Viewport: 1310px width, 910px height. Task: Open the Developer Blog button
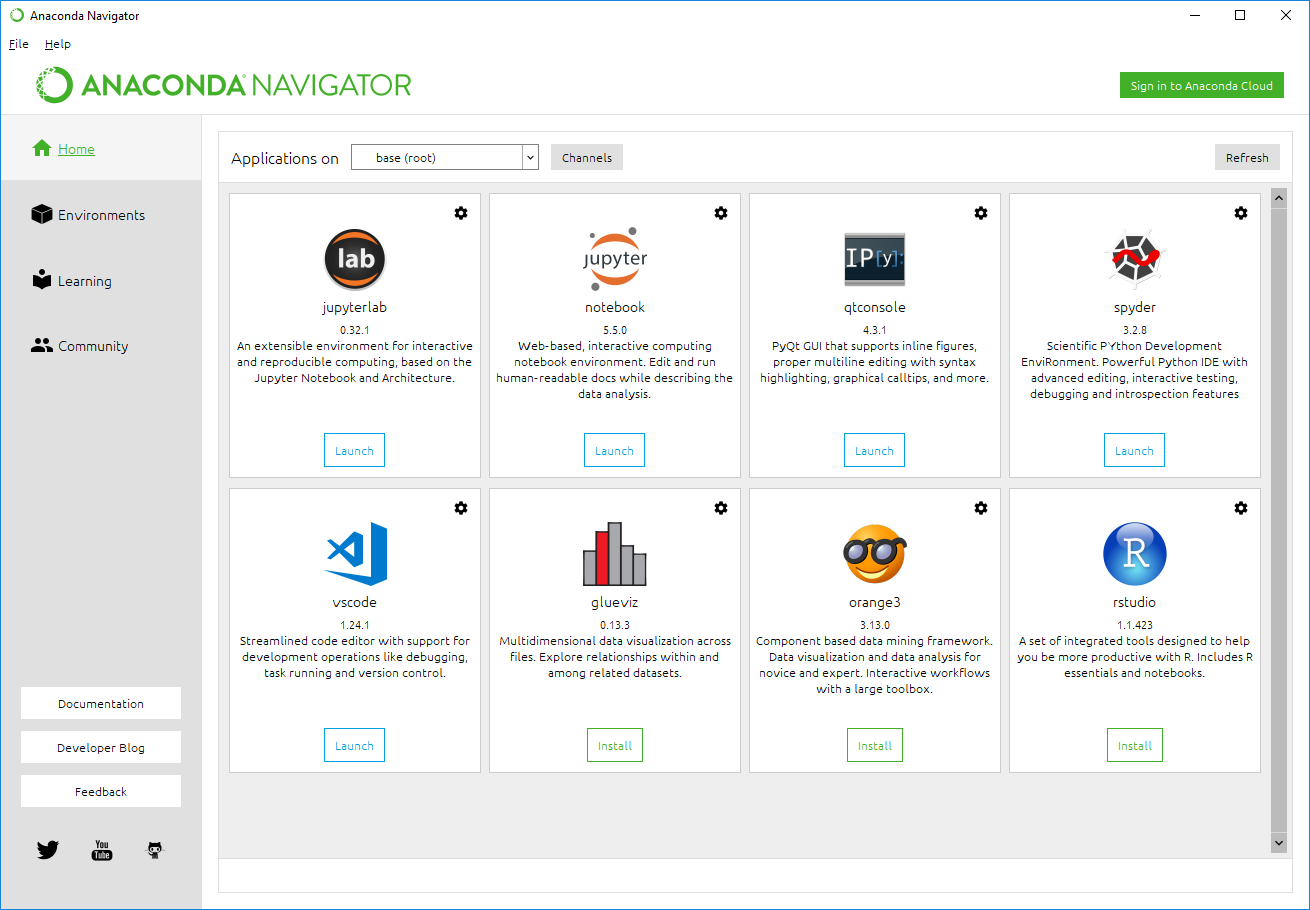(x=101, y=747)
